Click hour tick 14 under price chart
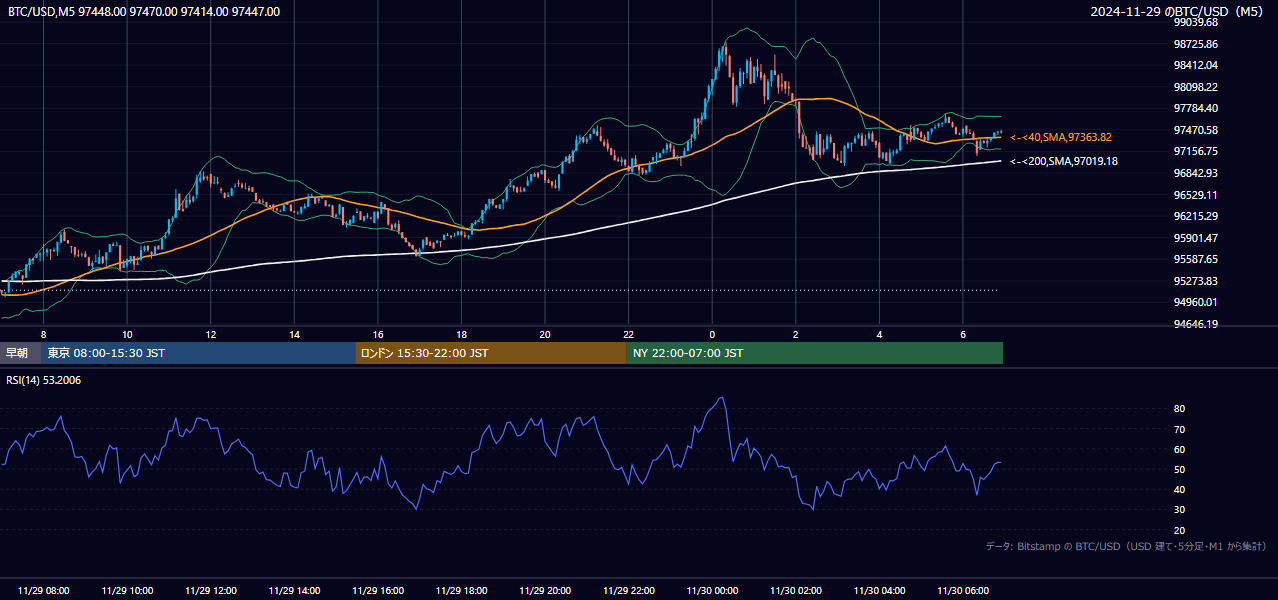Viewport: 1278px width, 600px height. (x=295, y=334)
